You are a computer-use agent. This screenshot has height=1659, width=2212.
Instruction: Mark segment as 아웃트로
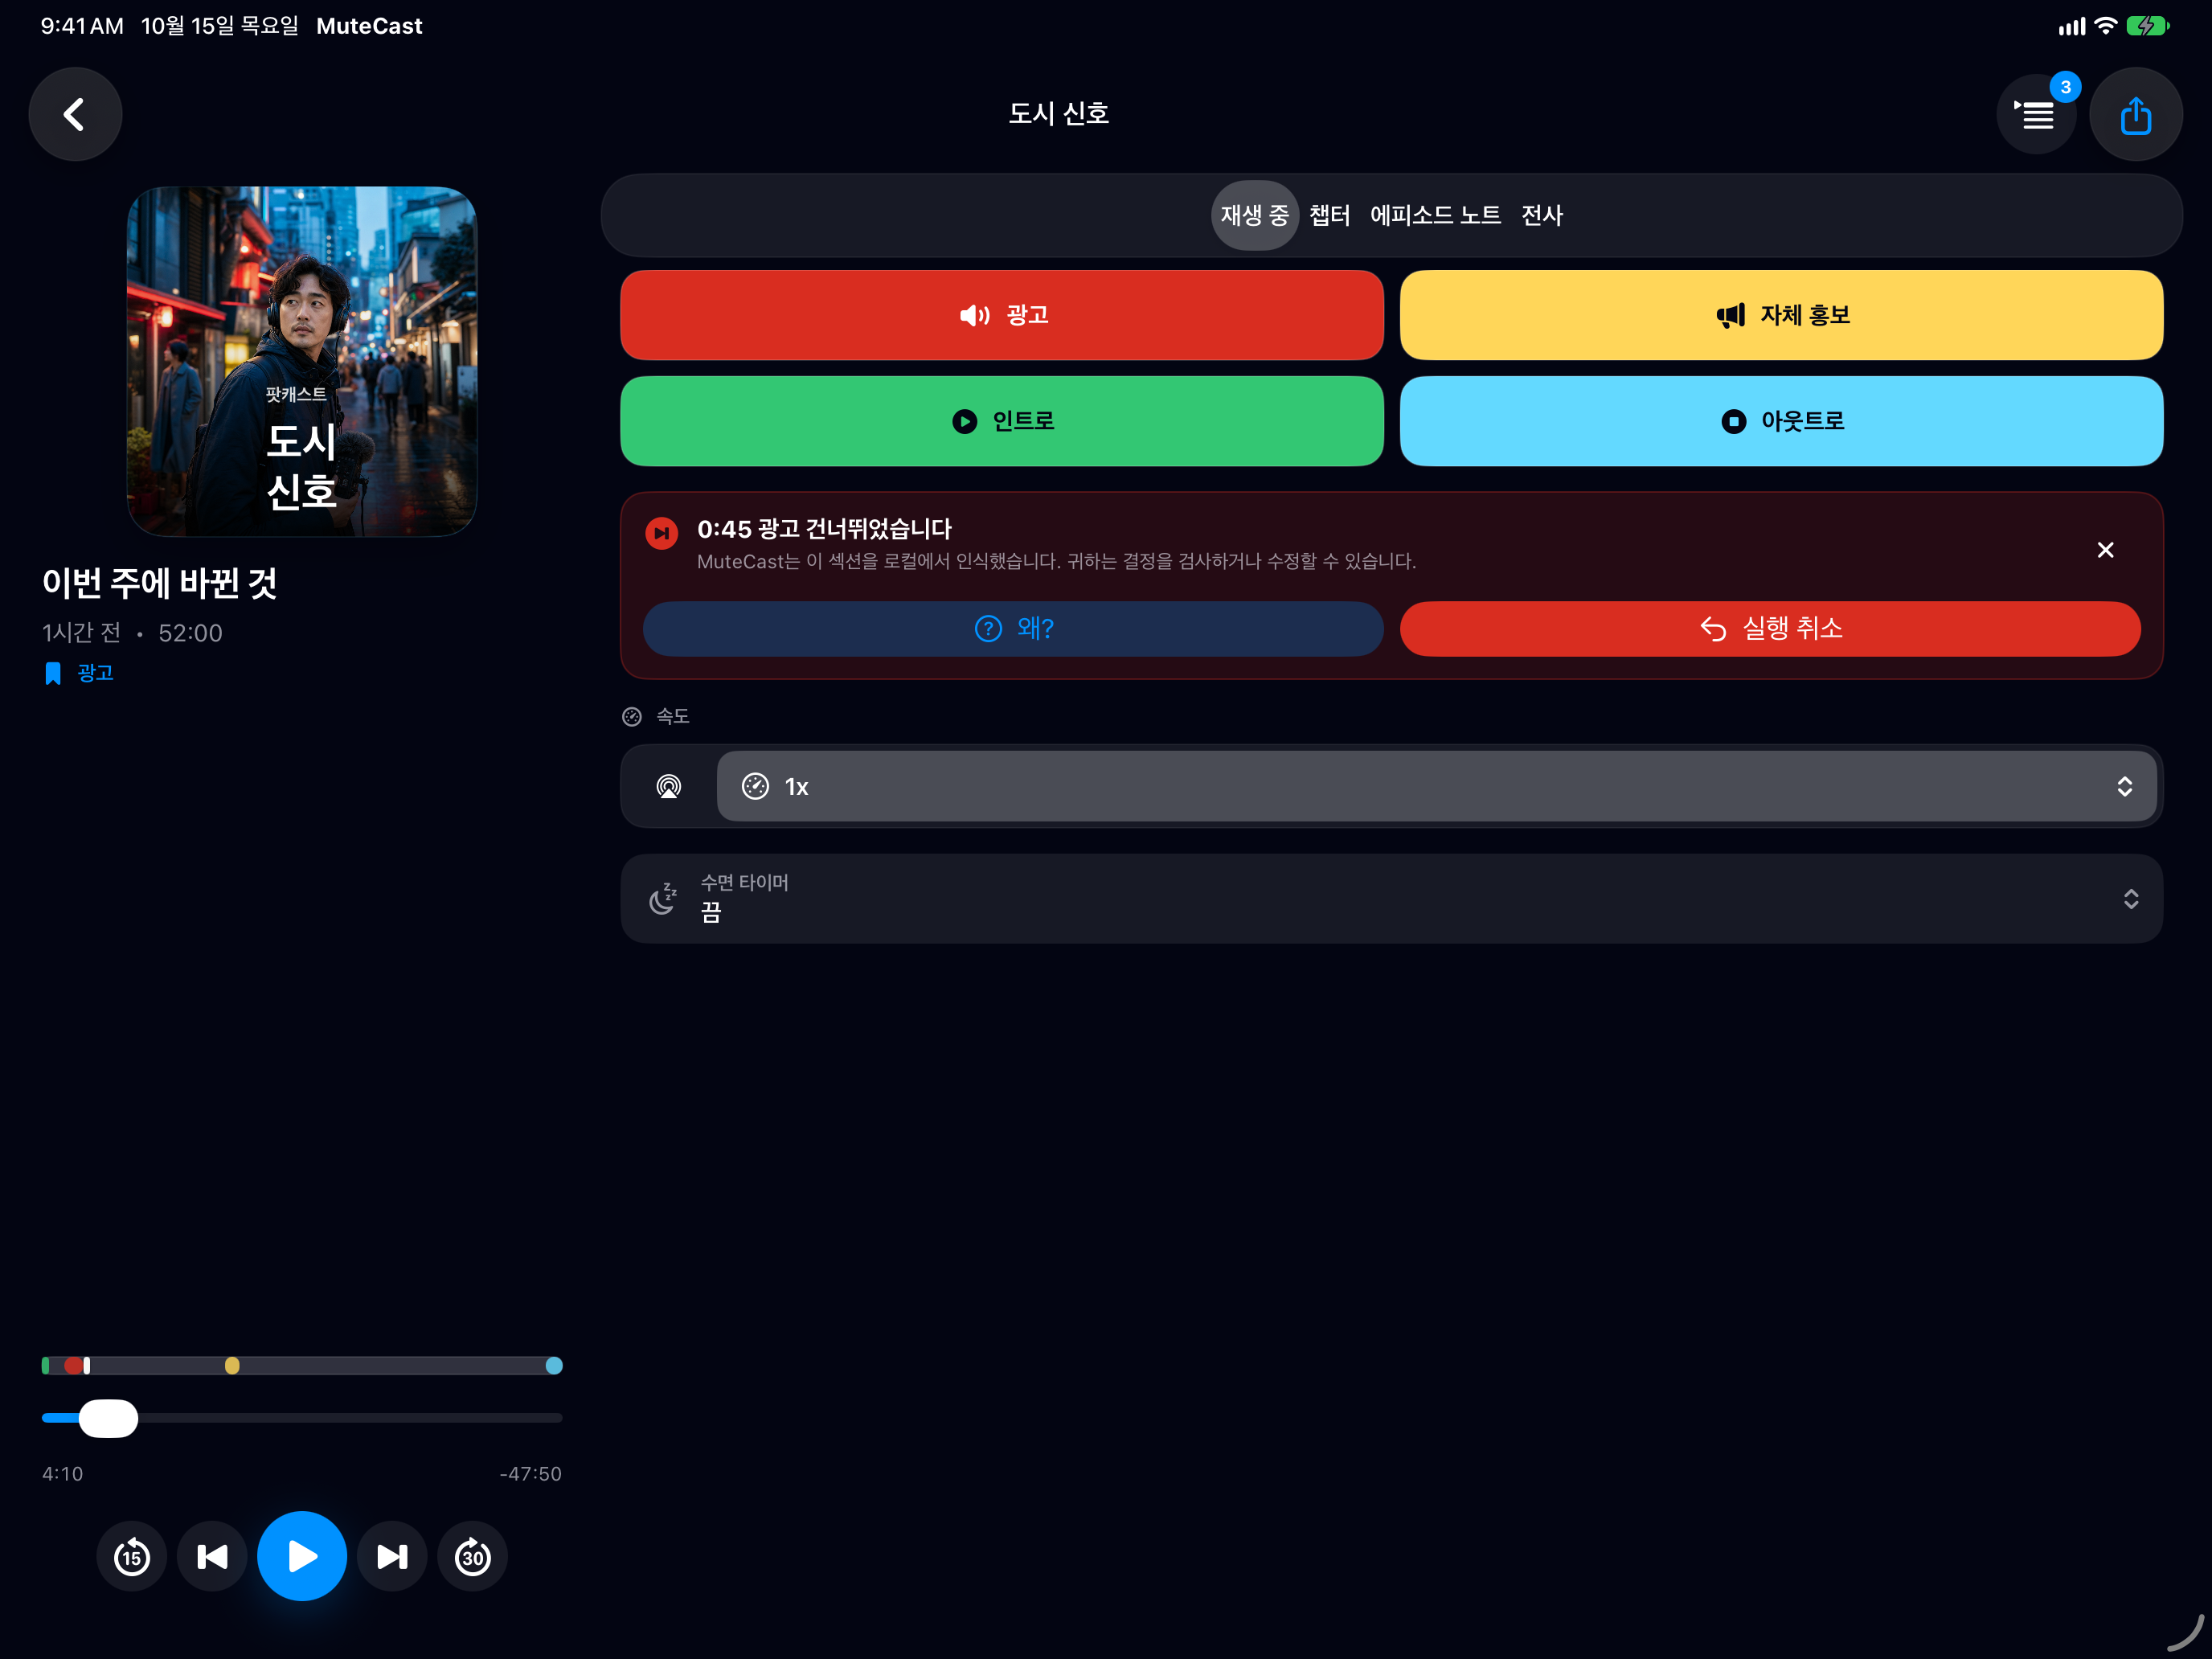[1781, 421]
